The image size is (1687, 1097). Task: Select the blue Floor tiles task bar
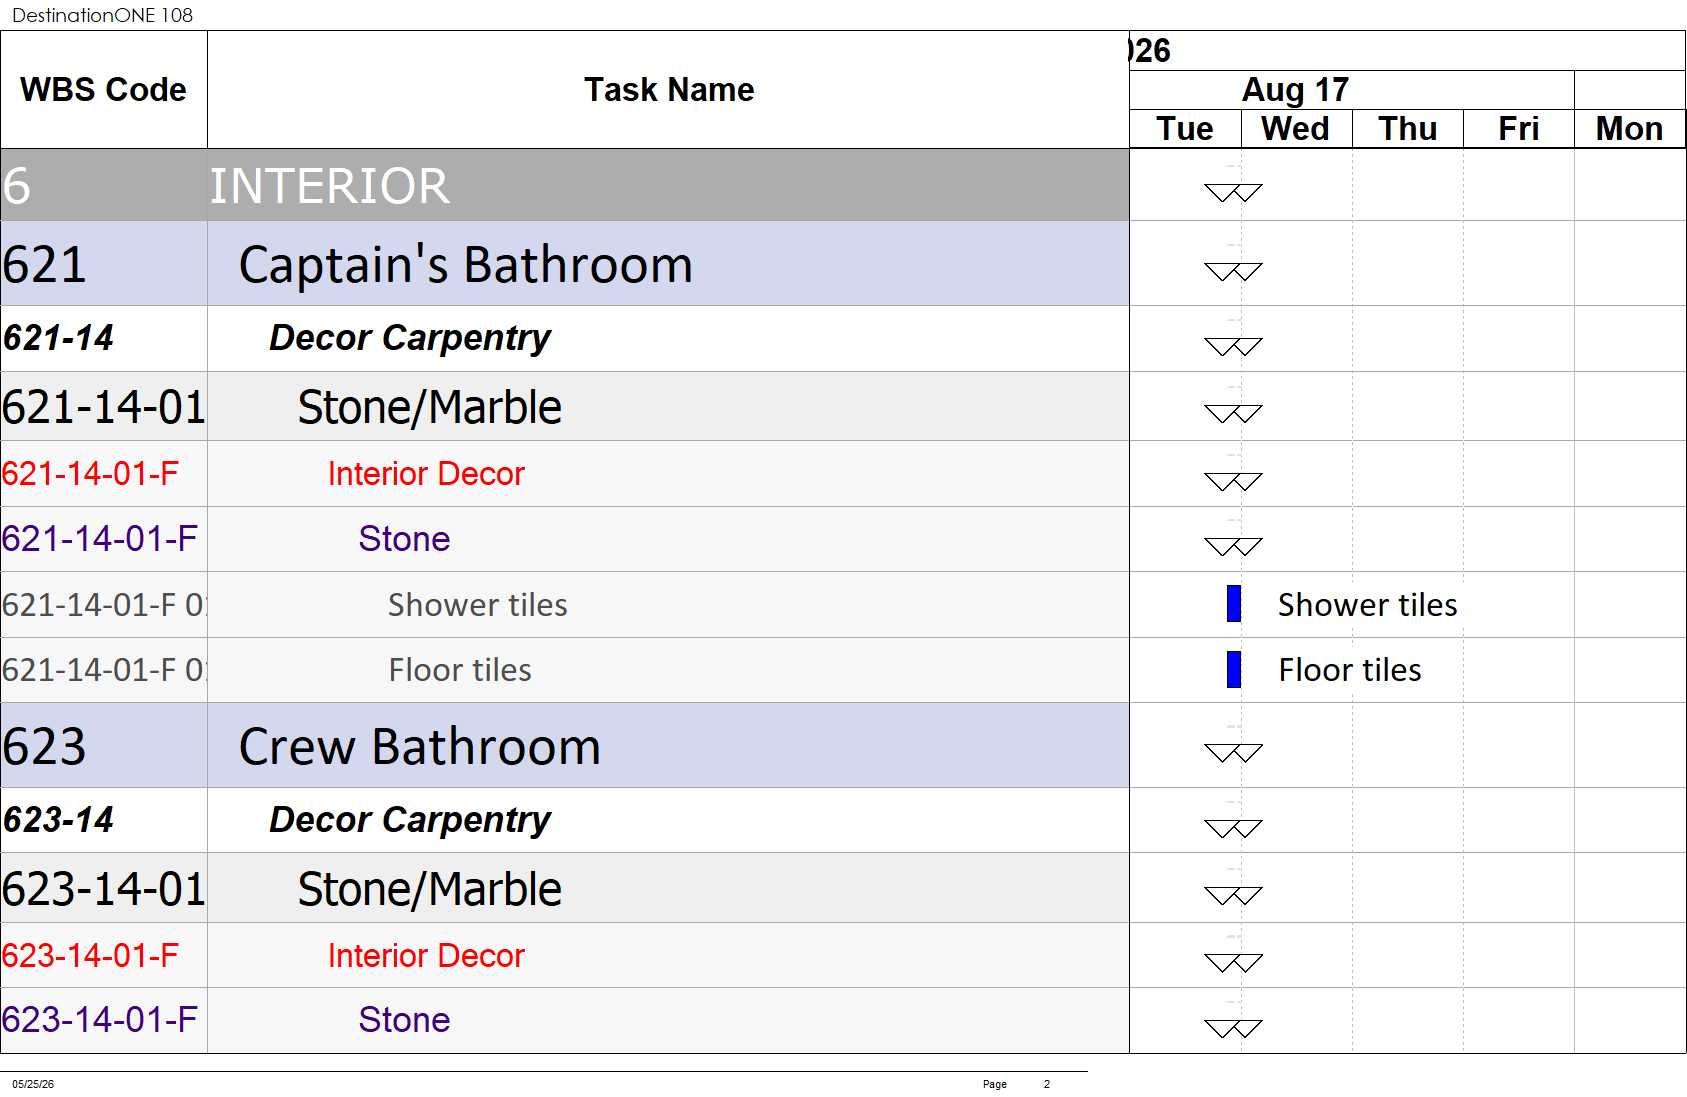[x=1234, y=669]
